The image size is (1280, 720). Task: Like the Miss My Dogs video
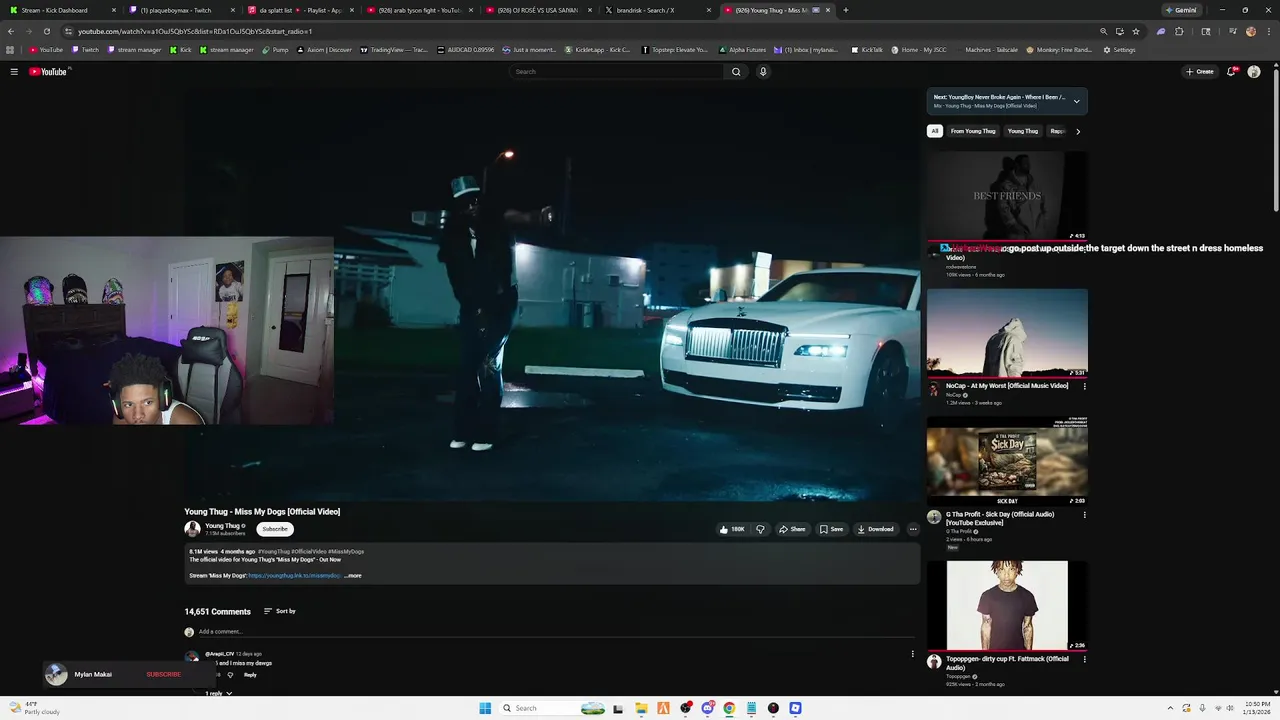732,529
